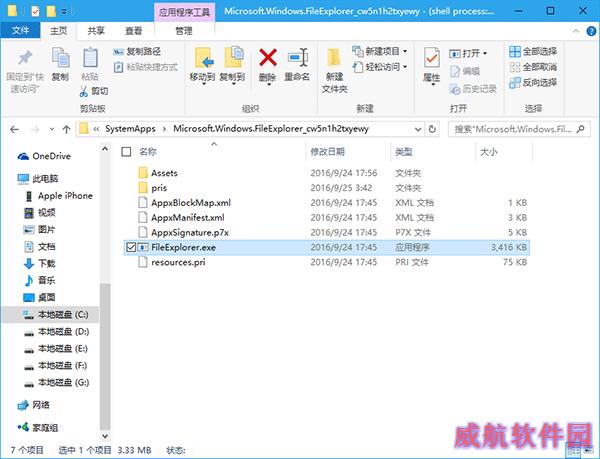Open the Easy access (轻松访问) dropdown
The image size is (600, 459).
click(x=380, y=67)
